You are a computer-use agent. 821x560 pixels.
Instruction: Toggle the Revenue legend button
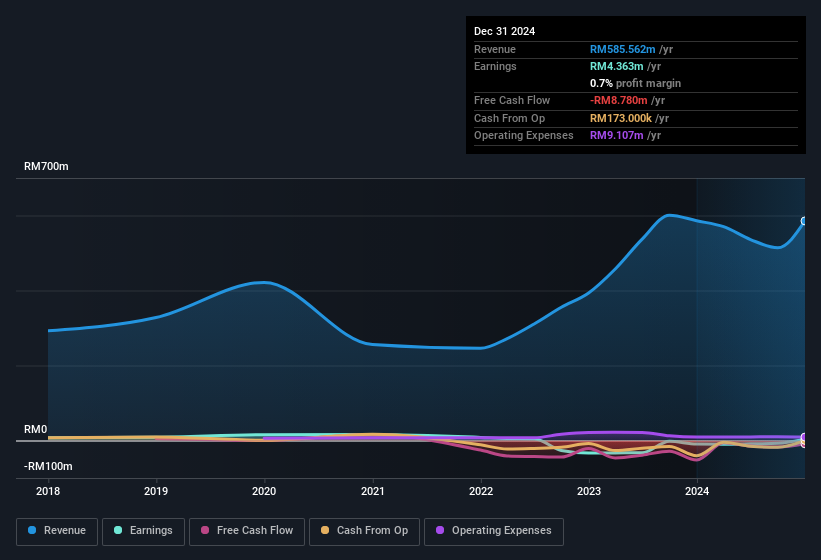click(57, 531)
